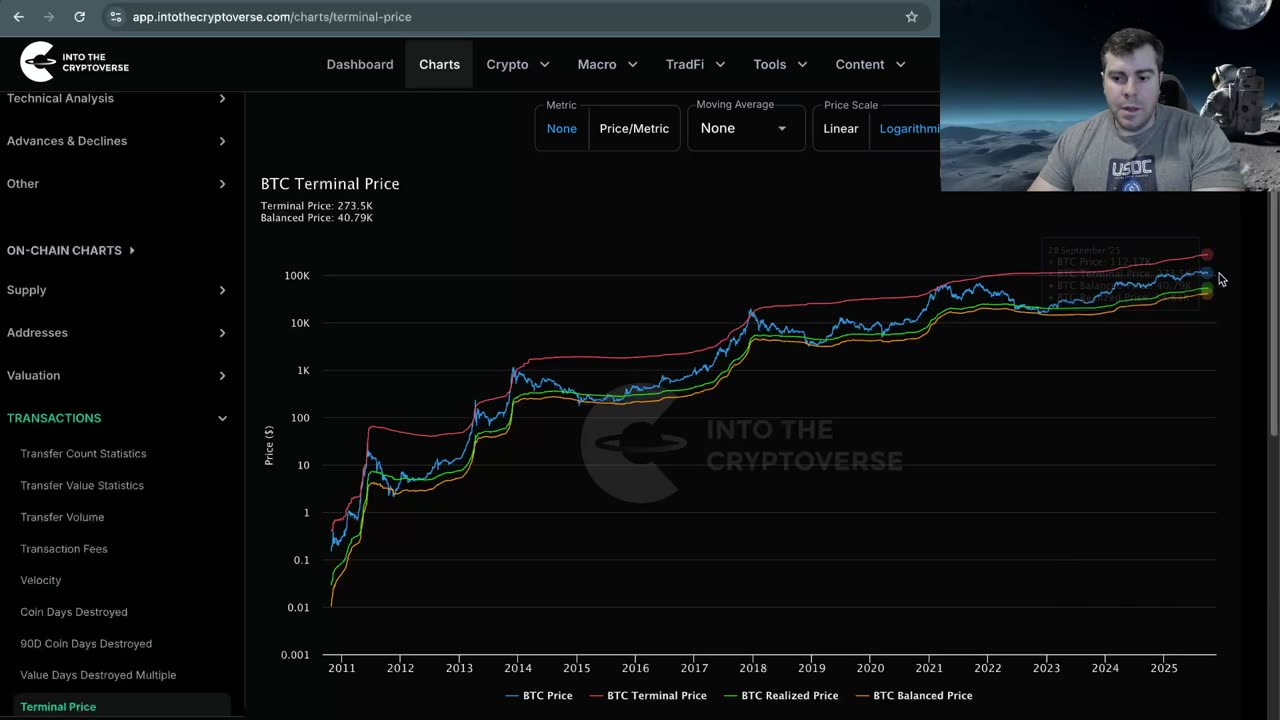
Task: Open the Coin Days Destroyed chart
Action: (x=74, y=612)
